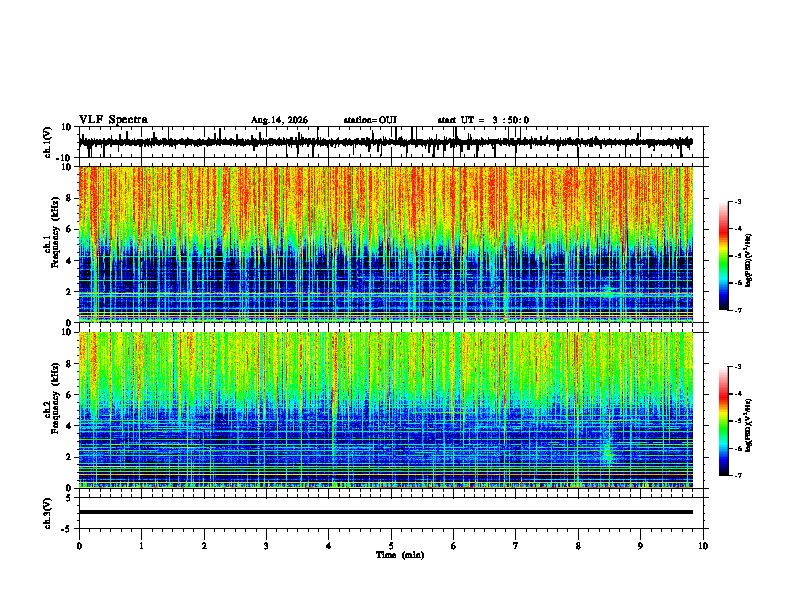The height and width of the screenshot is (612, 792).
Task: Click the time axis tick label "8"
Action: [x=578, y=546]
